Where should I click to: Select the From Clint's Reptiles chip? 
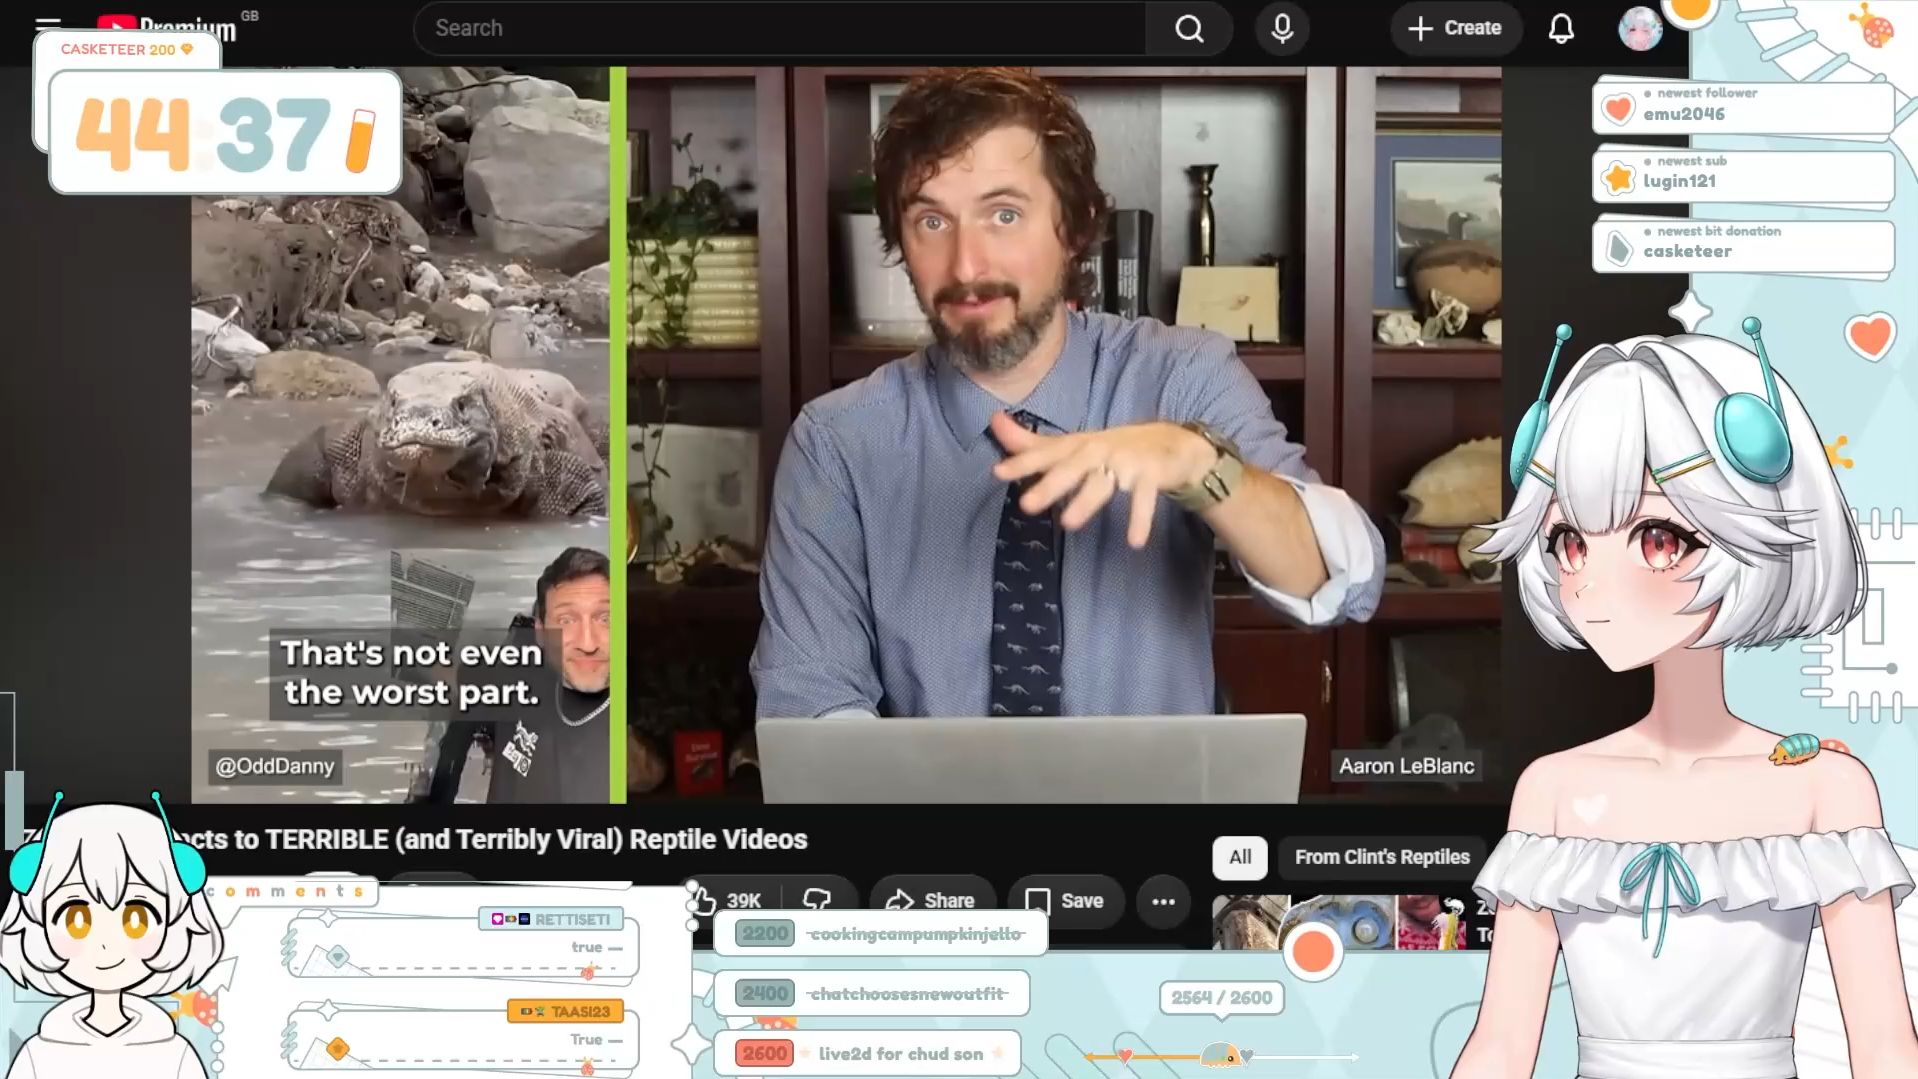(x=1382, y=857)
